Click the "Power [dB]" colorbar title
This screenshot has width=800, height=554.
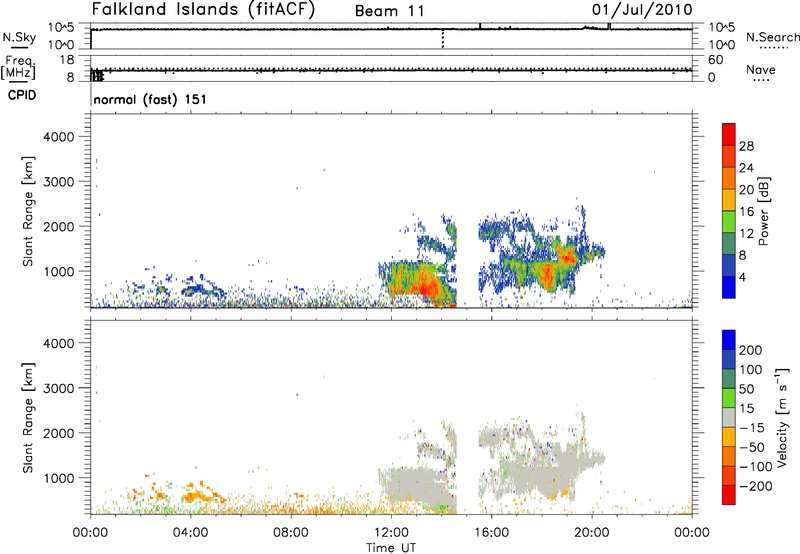(764, 211)
